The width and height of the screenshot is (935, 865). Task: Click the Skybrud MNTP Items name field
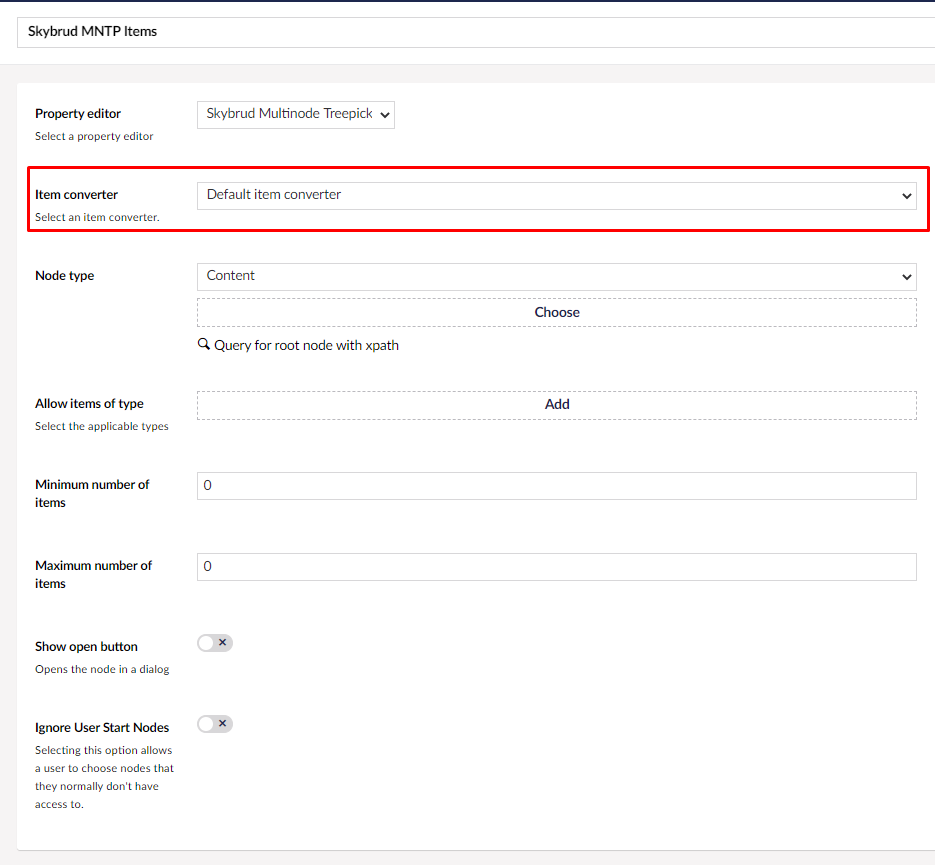(x=476, y=32)
